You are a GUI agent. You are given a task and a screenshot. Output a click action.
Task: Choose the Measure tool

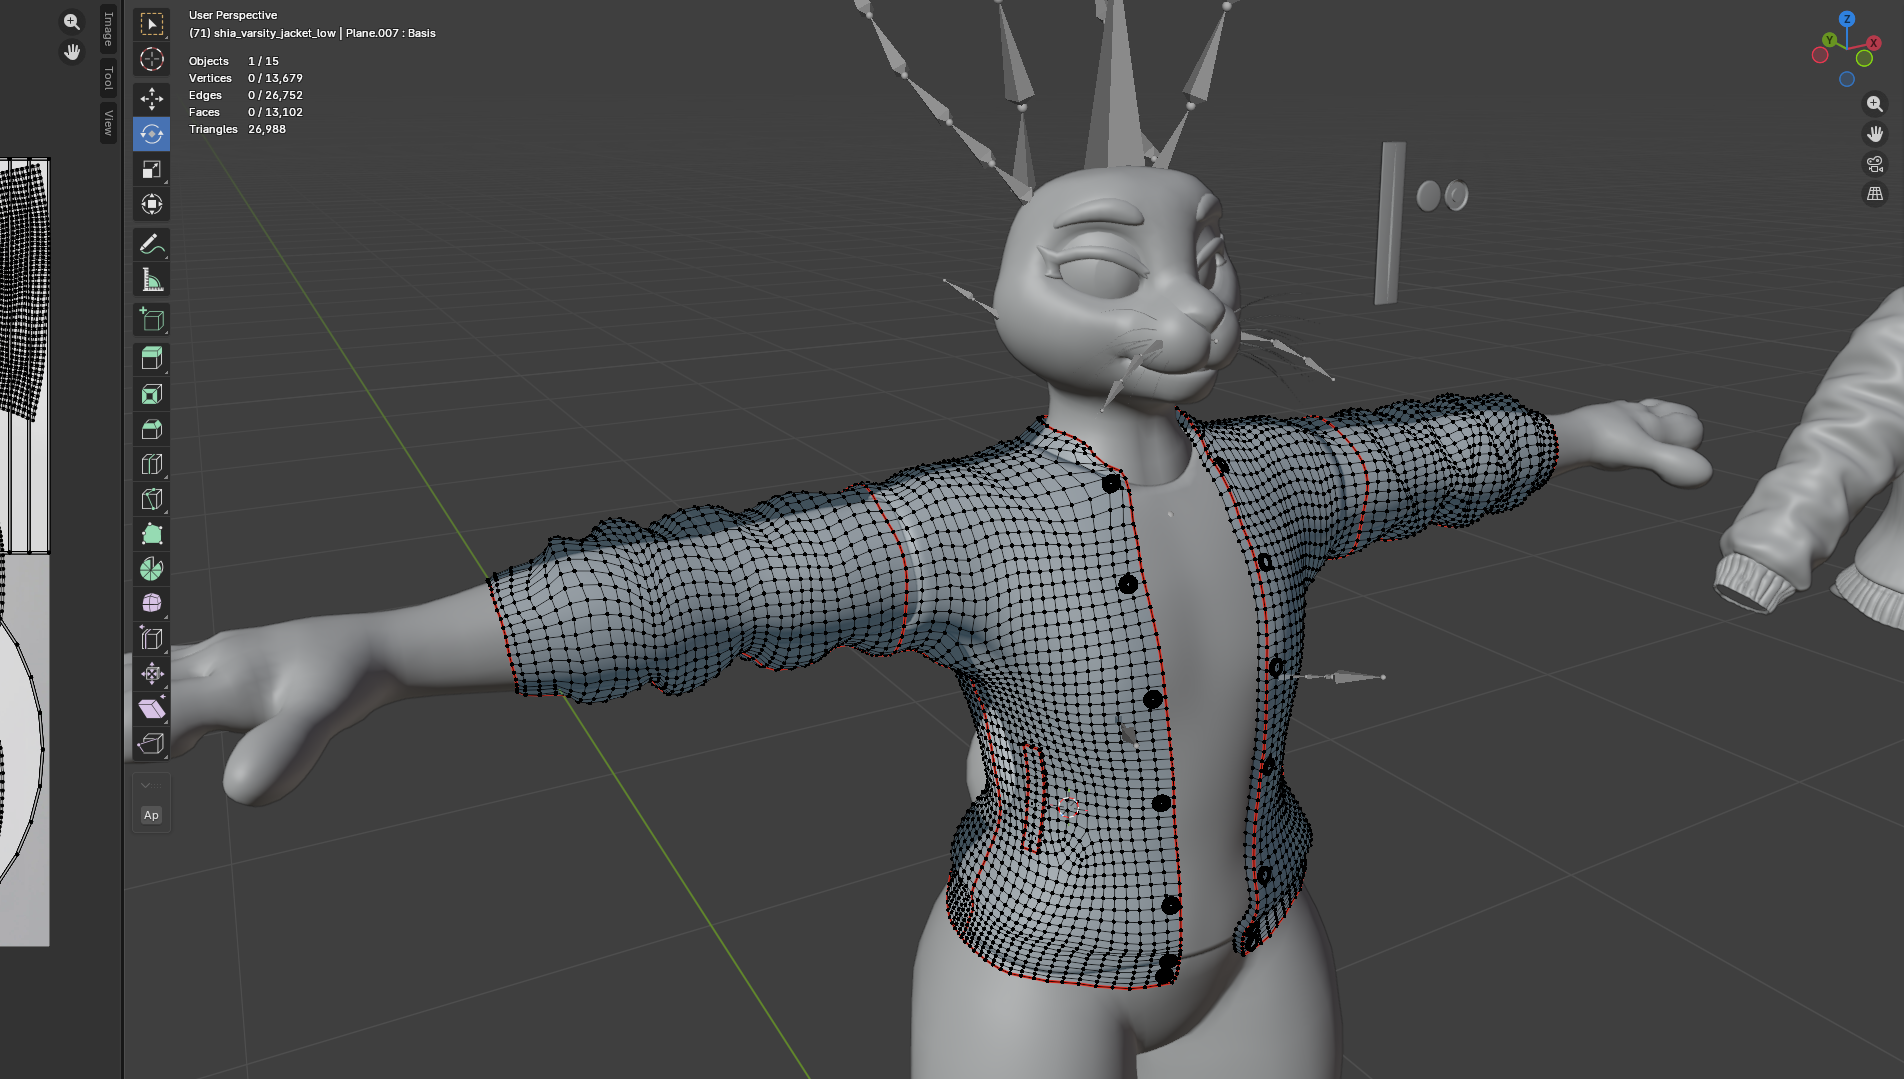pos(151,279)
